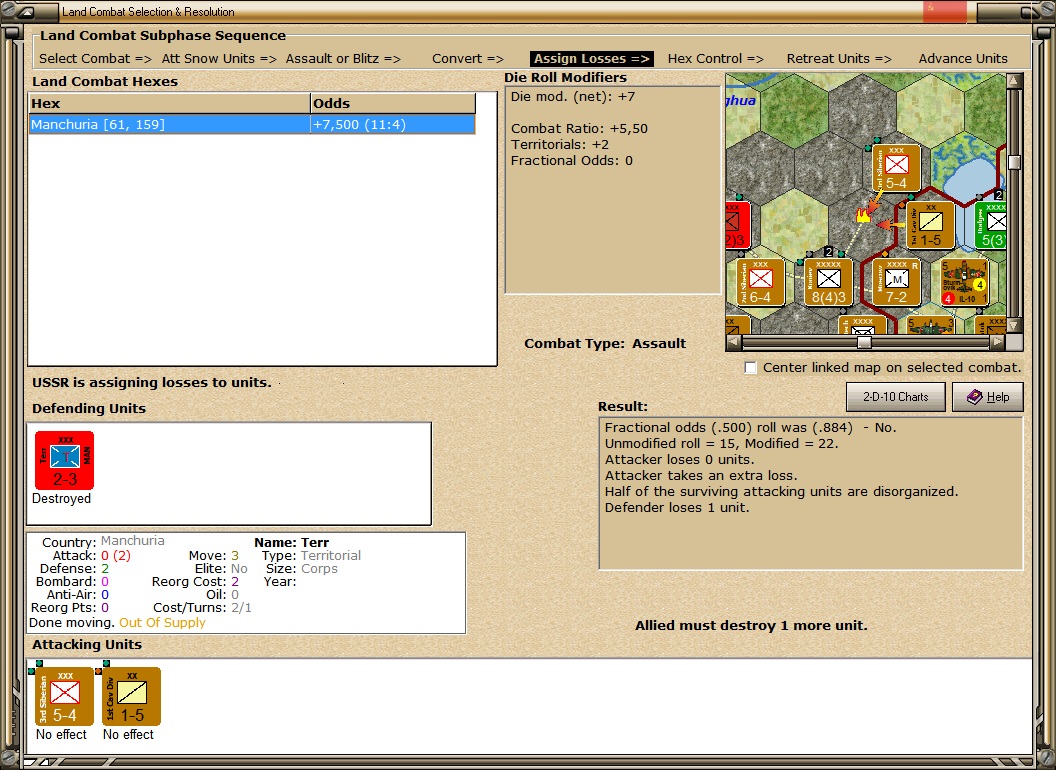Click 'Attacker takes an extra loss.' result line
The image size is (1056, 770).
pos(700,476)
